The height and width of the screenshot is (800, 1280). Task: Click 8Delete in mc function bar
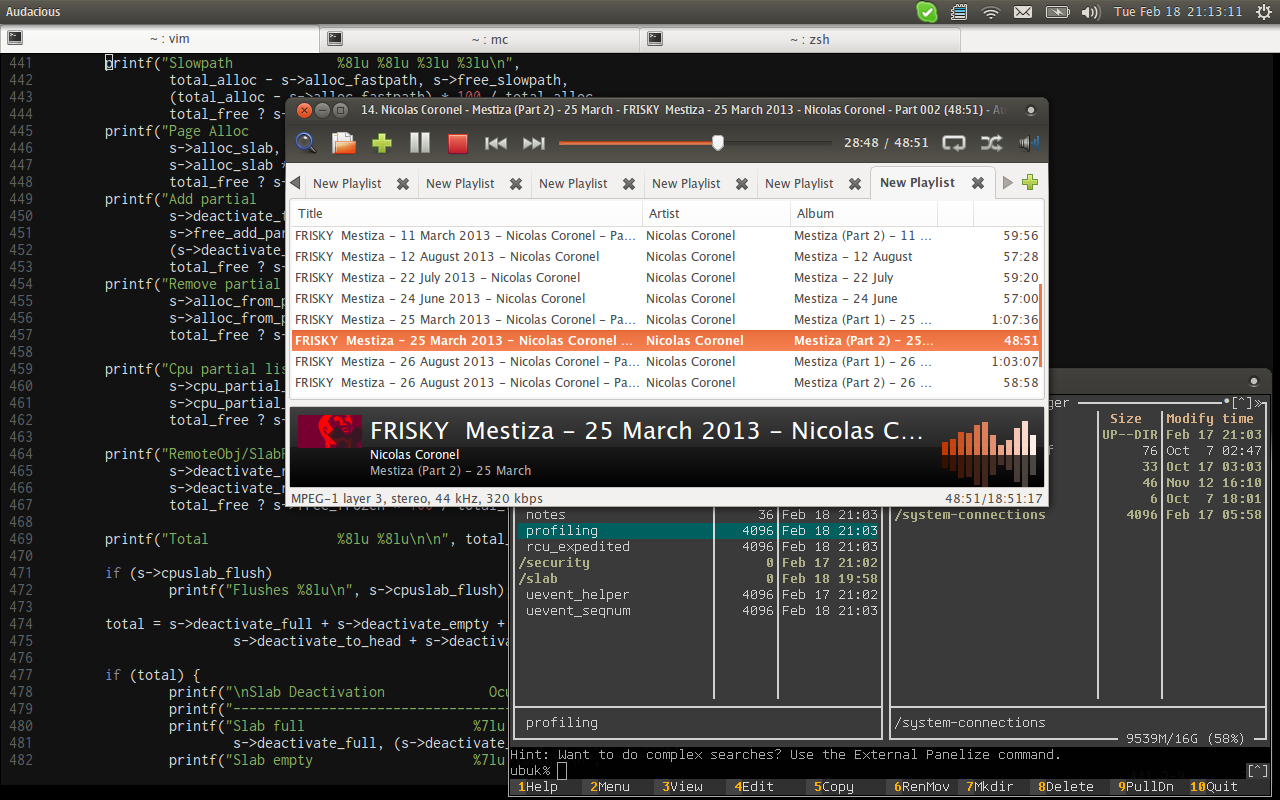pyautogui.click(x=1066, y=787)
